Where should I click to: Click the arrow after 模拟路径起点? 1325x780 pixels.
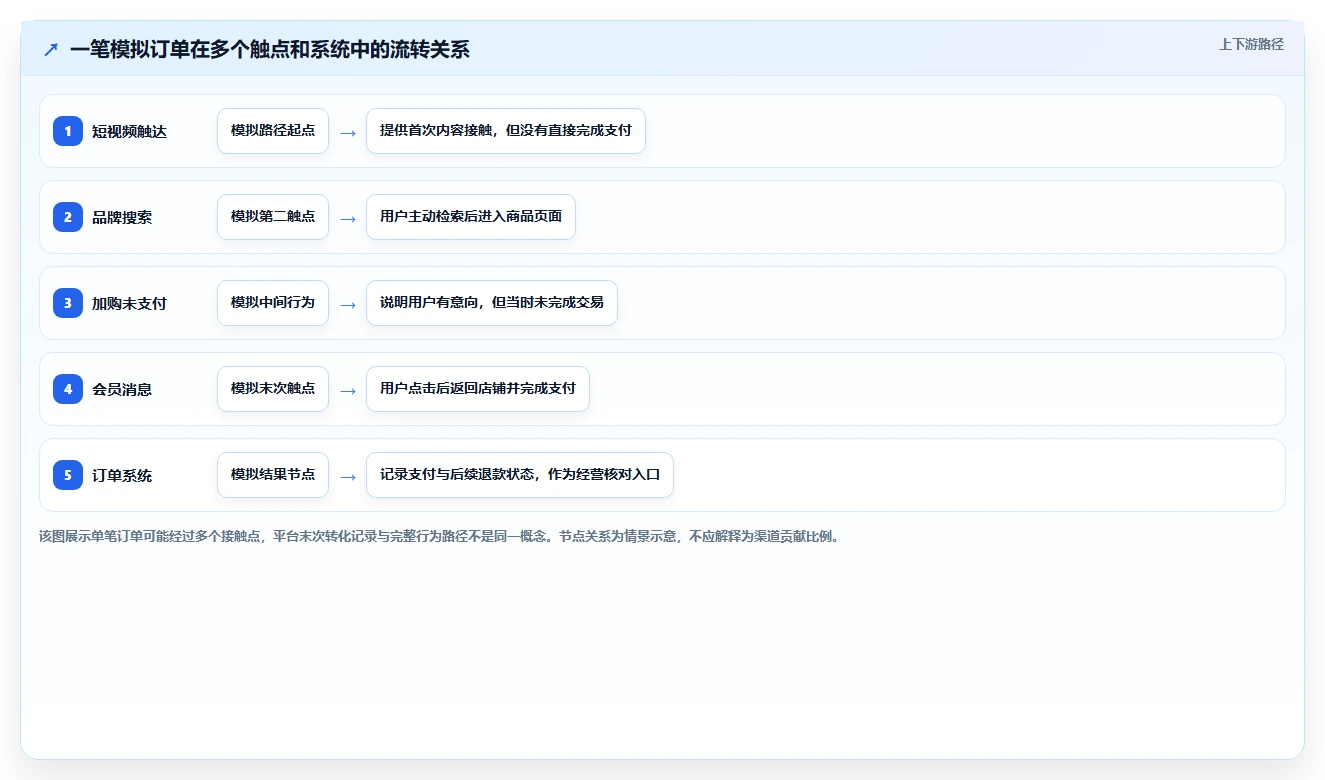point(348,132)
